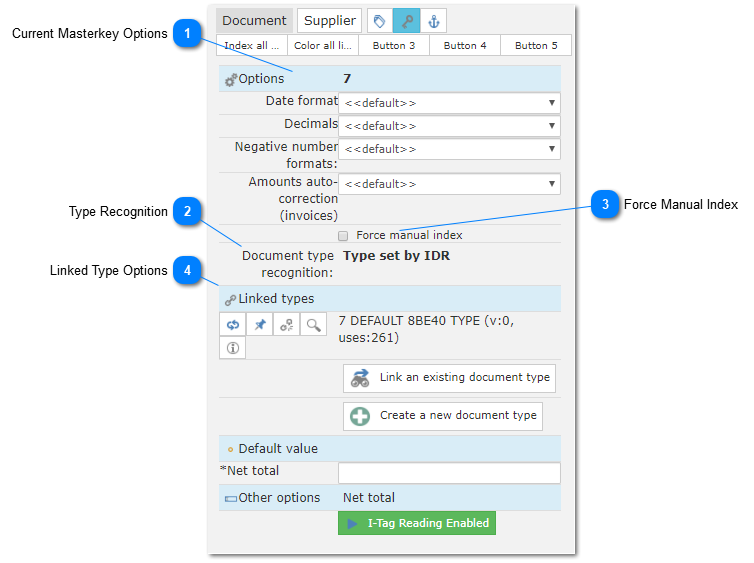
Task: Click the green plus icon on create button
Action: tap(360, 416)
